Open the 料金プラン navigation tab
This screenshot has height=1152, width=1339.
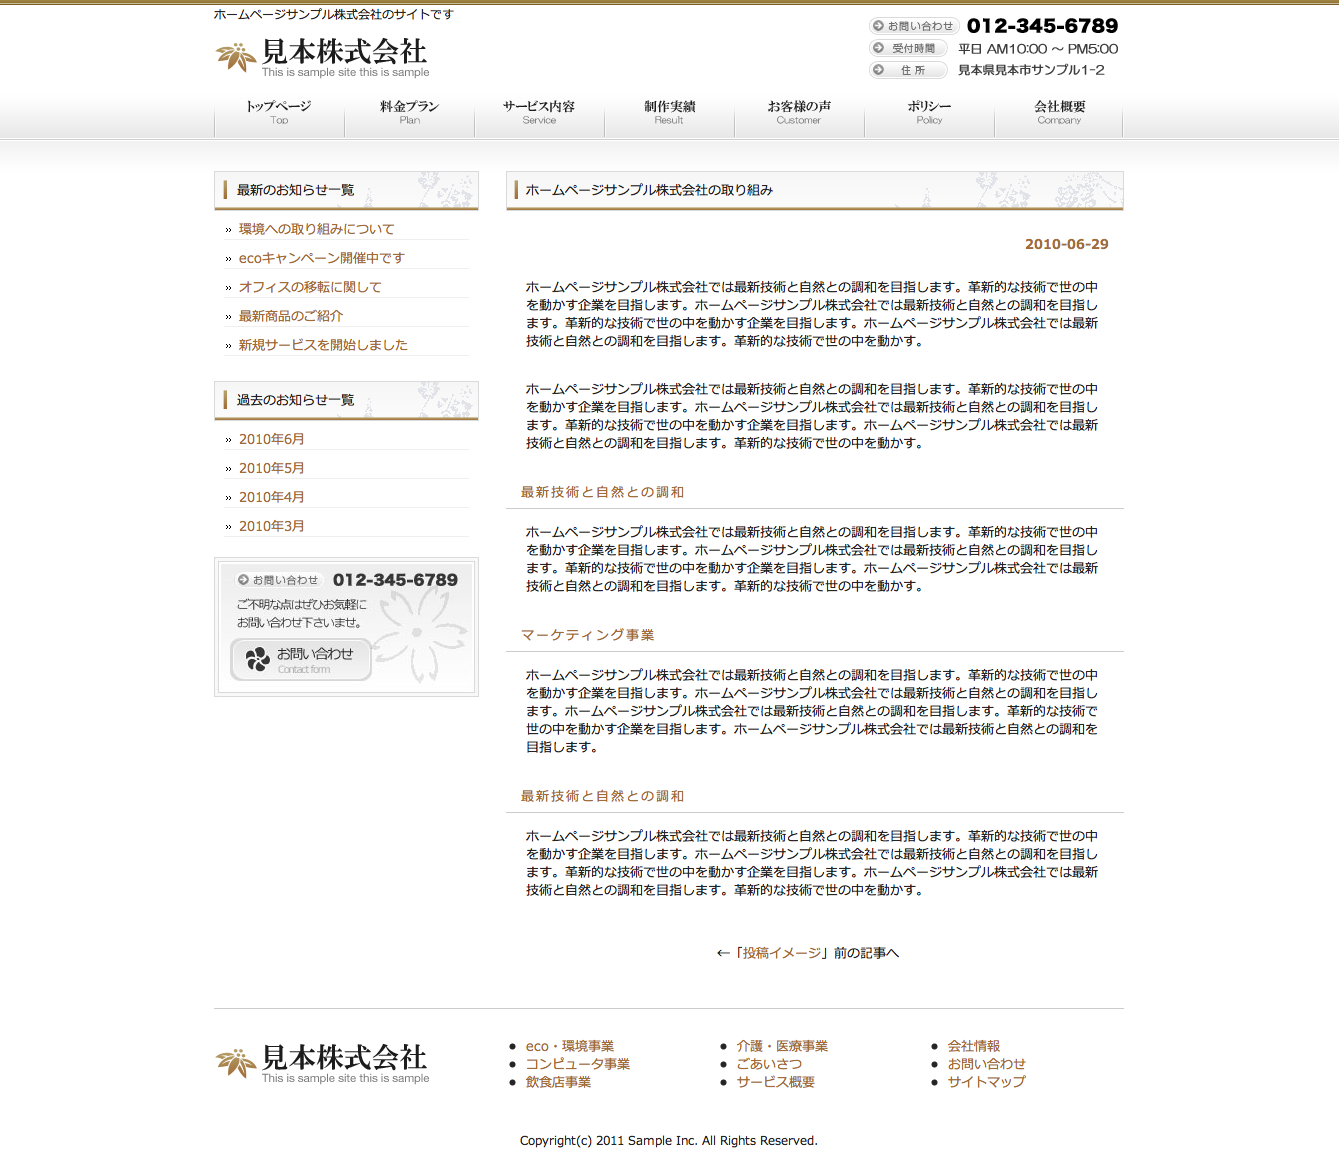click(x=409, y=112)
